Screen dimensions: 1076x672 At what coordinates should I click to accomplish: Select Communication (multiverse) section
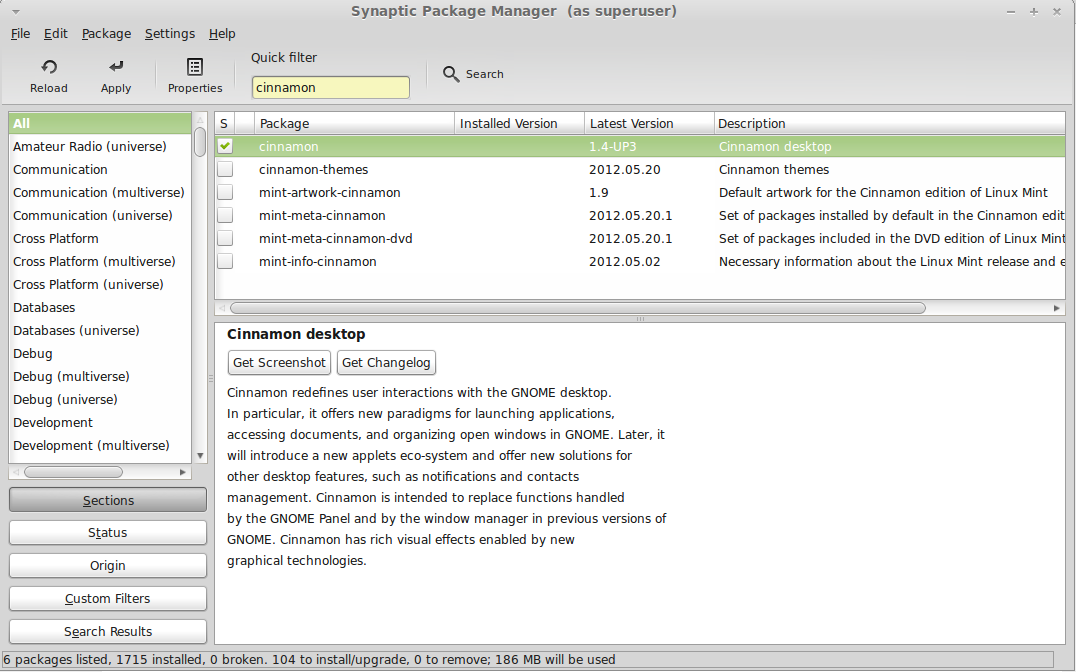pos(100,192)
